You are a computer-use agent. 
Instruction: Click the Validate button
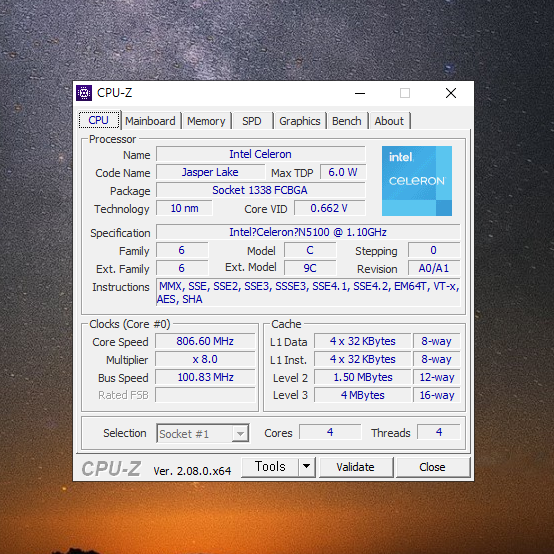[355, 467]
